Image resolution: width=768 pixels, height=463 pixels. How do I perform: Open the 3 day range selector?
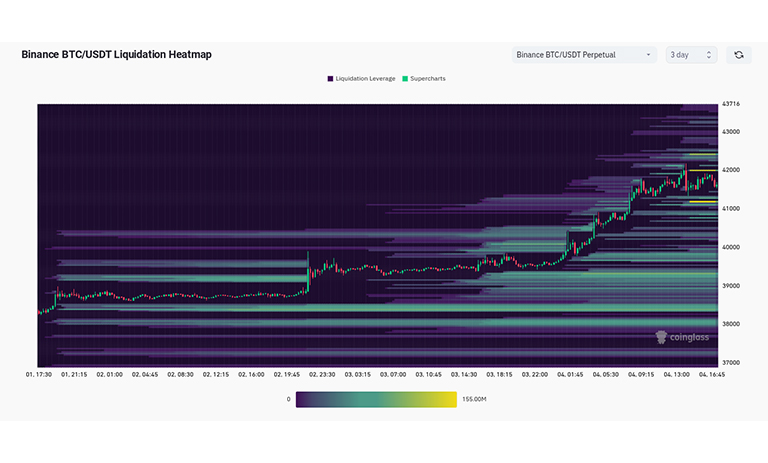click(x=691, y=55)
